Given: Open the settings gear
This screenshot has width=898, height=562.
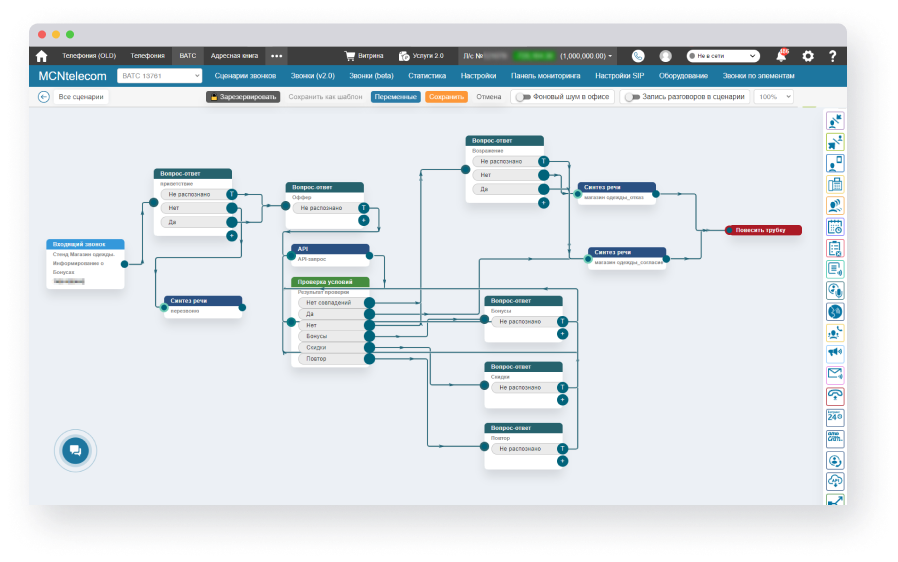Looking at the screenshot, I should [x=808, y=56].
